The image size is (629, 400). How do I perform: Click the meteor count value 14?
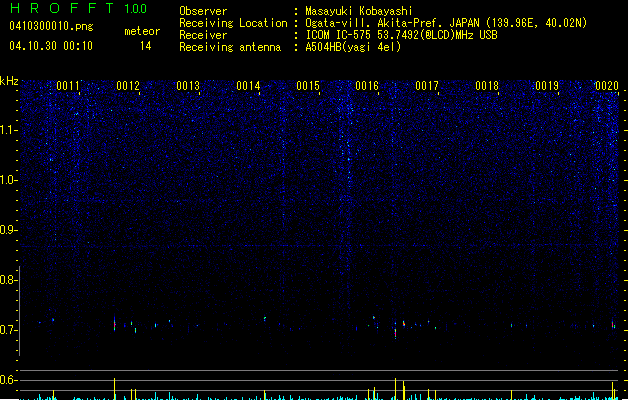pos(146,46)
